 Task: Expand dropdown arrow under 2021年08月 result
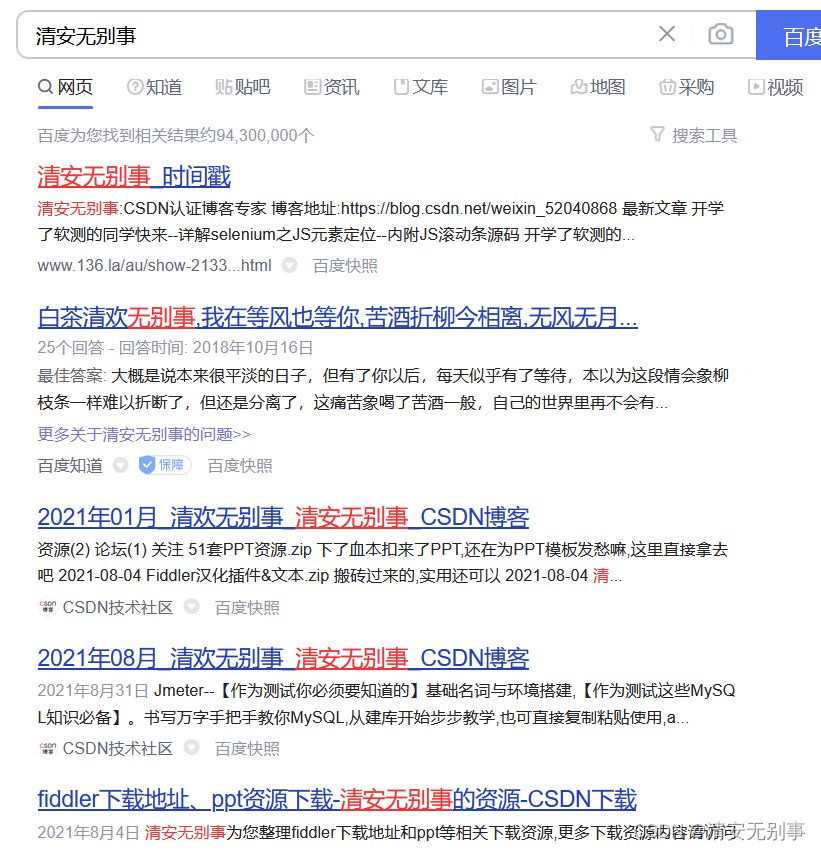[191, 748]
